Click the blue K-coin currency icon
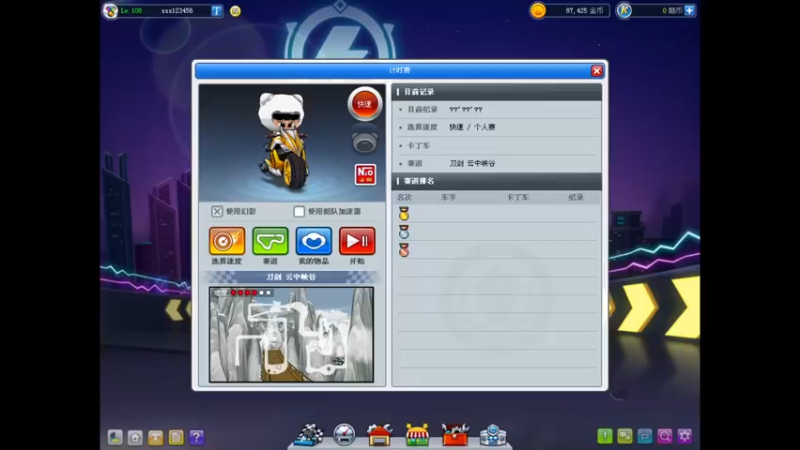Screen dimensions: 800x450 pyautogui.click(x=624, y=10)
